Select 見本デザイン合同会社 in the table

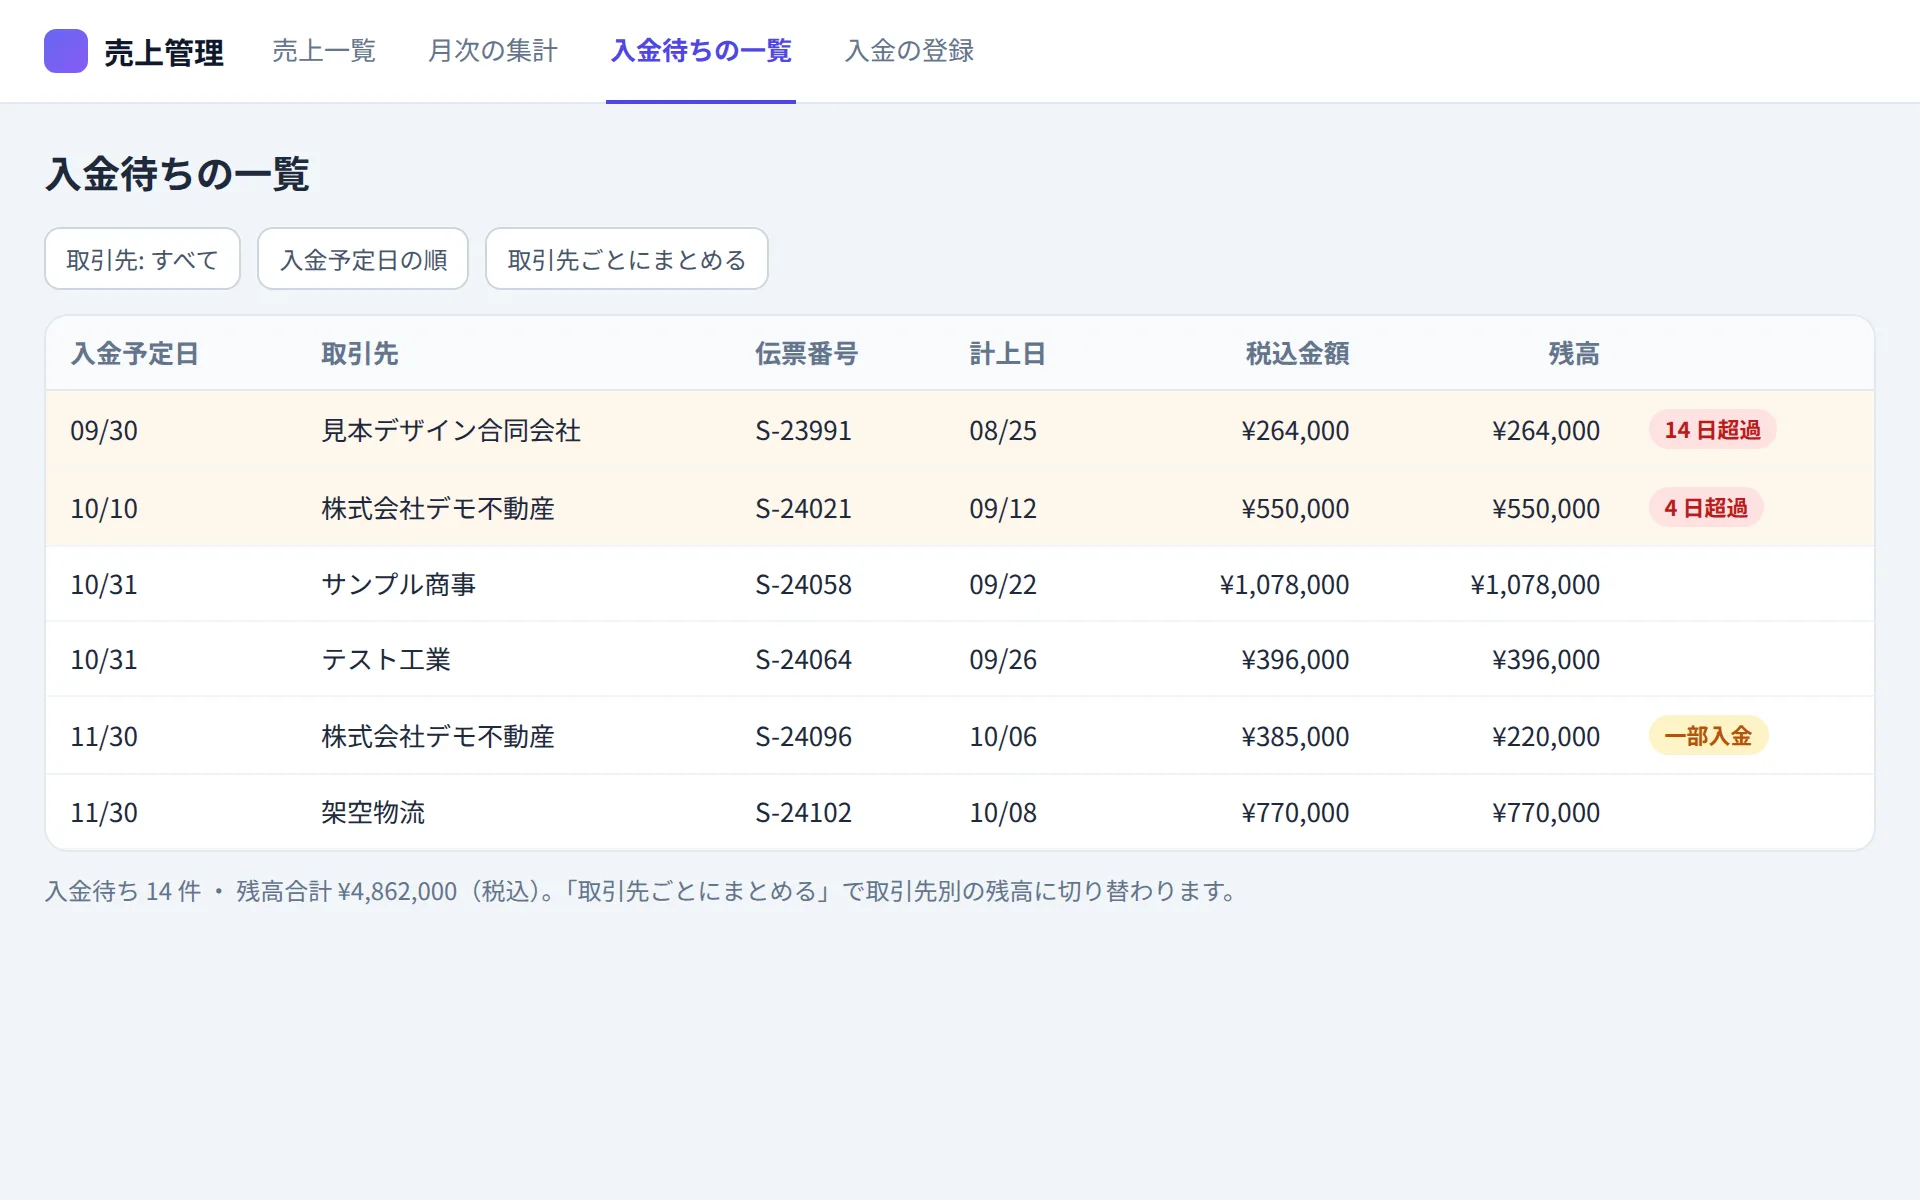click(x=451, y=431)
